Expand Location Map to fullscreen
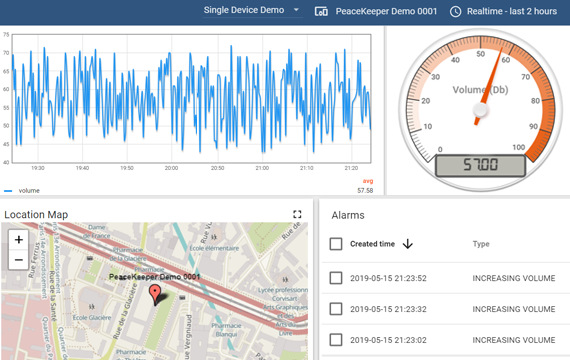 pyautogui.click(x=297, y=214)
